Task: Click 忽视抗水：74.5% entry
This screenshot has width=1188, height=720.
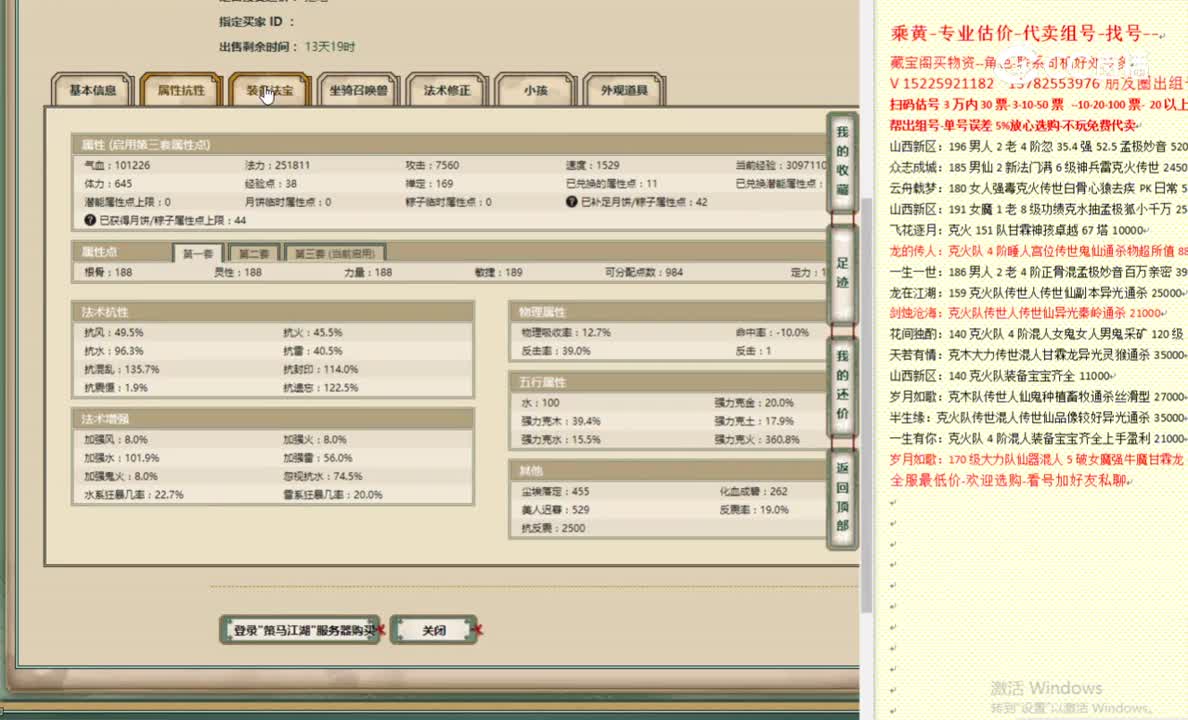Action: pyautogui.click(x=323, y=476)
